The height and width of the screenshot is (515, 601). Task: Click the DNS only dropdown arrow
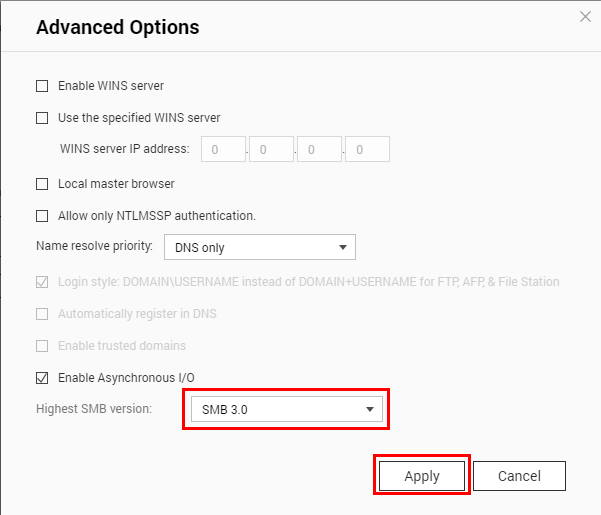[x=343, y=248]
